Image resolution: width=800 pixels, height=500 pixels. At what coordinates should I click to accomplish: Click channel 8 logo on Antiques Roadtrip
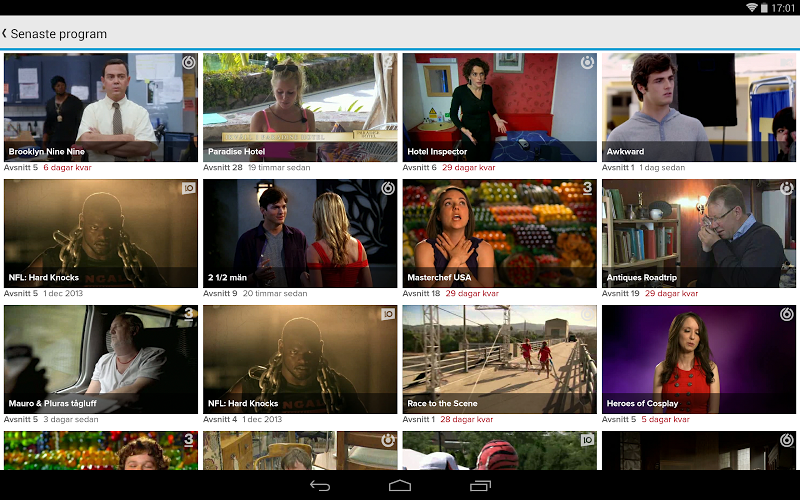click(787, 188)
